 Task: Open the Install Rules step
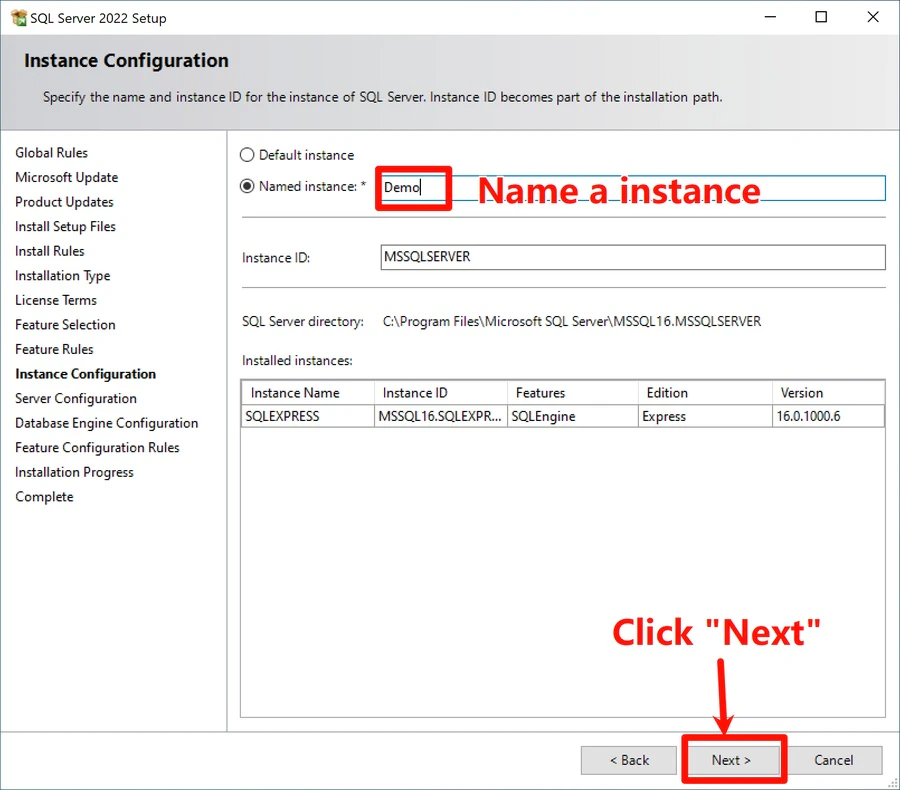50,251
